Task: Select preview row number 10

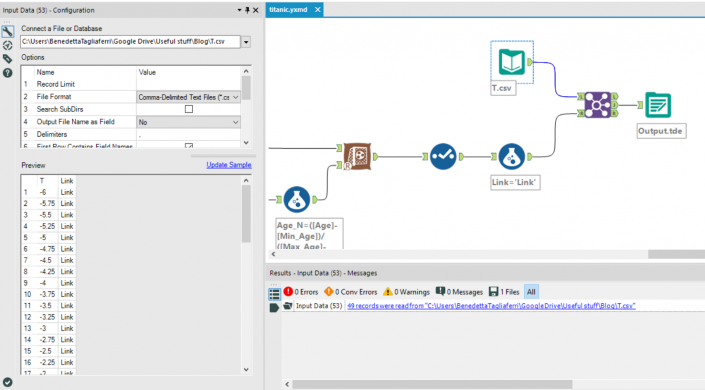Action: pos(28,294)
